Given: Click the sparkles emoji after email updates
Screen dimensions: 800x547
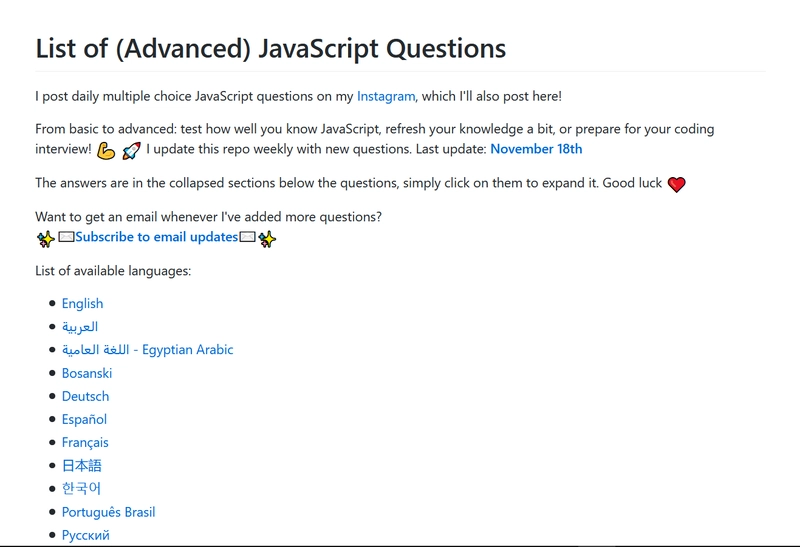Looking at the screenshot, I should tap(267, 239).
